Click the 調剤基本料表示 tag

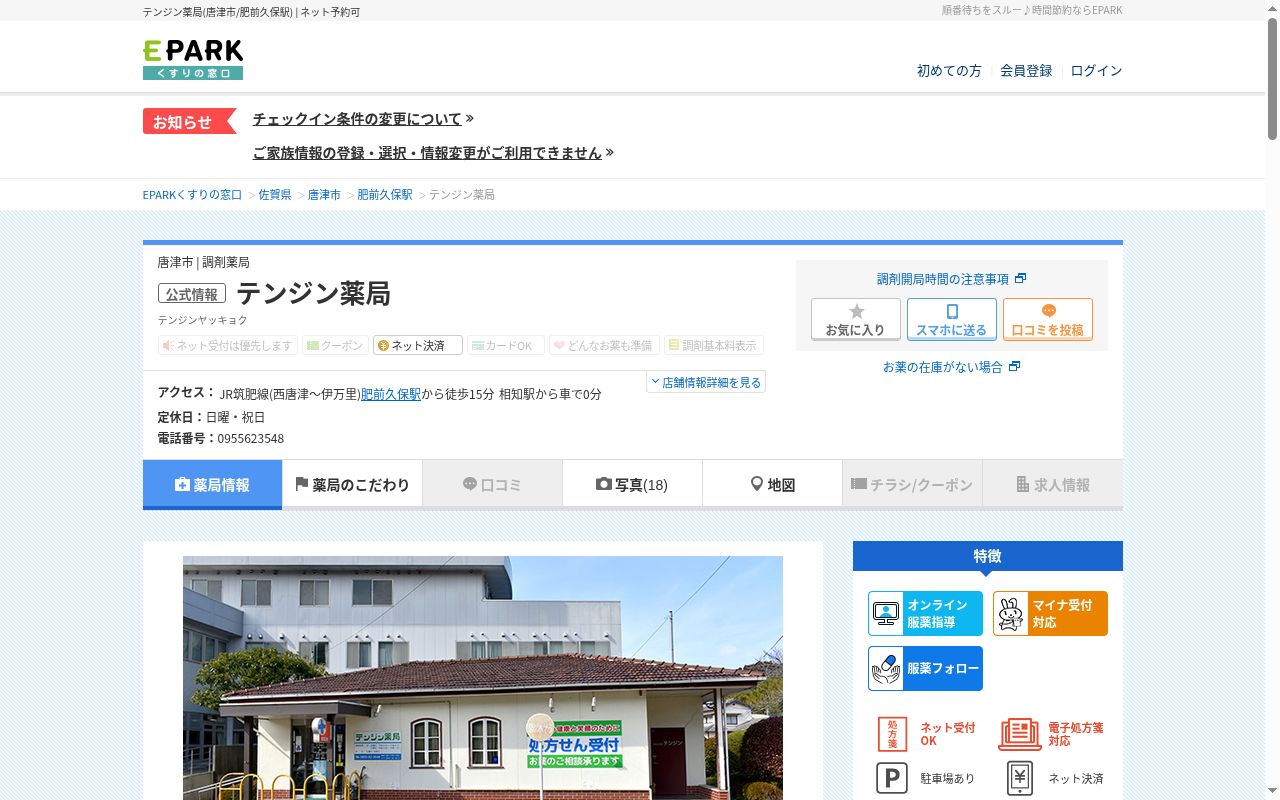pos(714,345)
